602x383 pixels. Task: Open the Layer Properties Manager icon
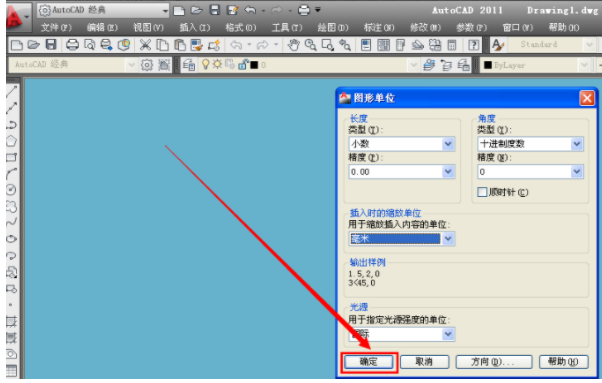188,65
